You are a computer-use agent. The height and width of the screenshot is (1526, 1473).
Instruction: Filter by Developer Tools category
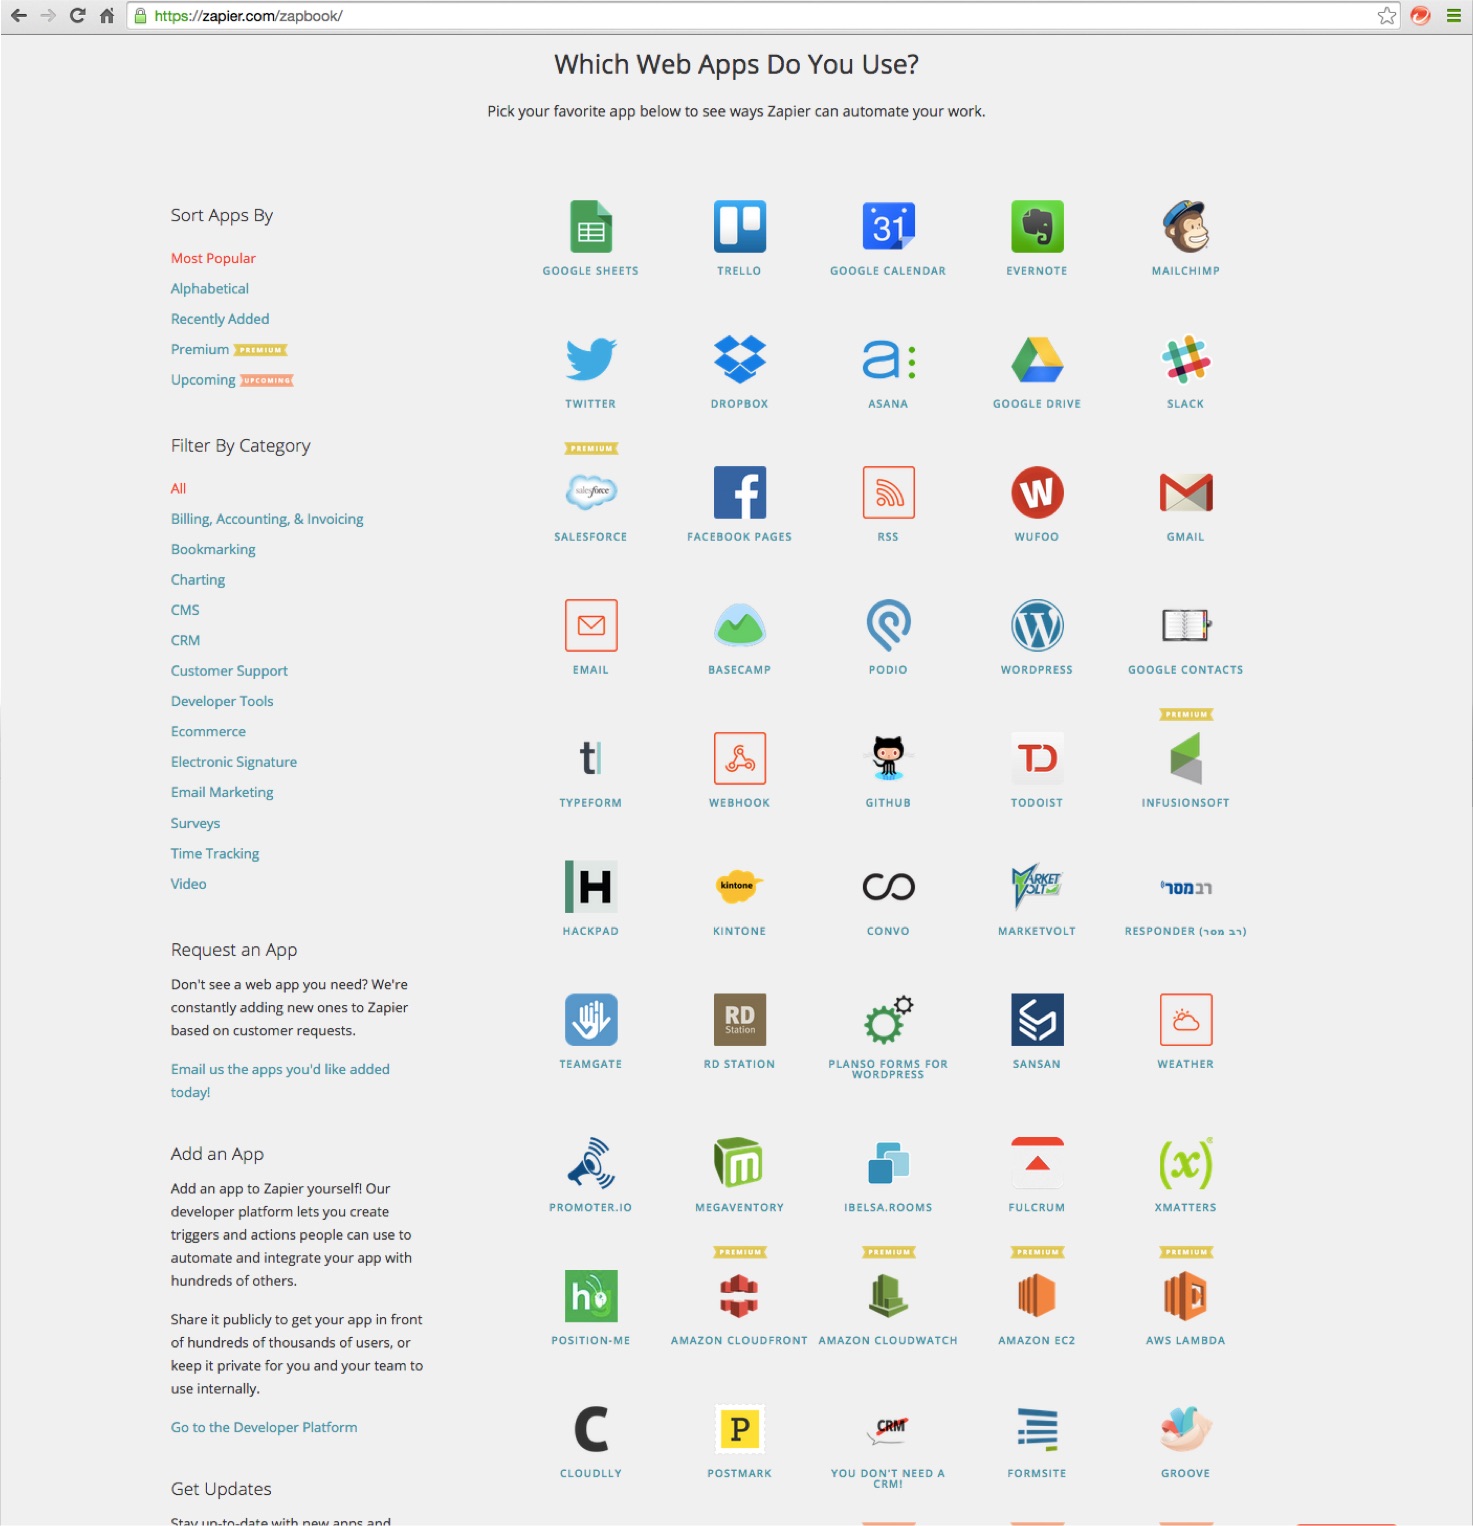click(x=222, y=701)
